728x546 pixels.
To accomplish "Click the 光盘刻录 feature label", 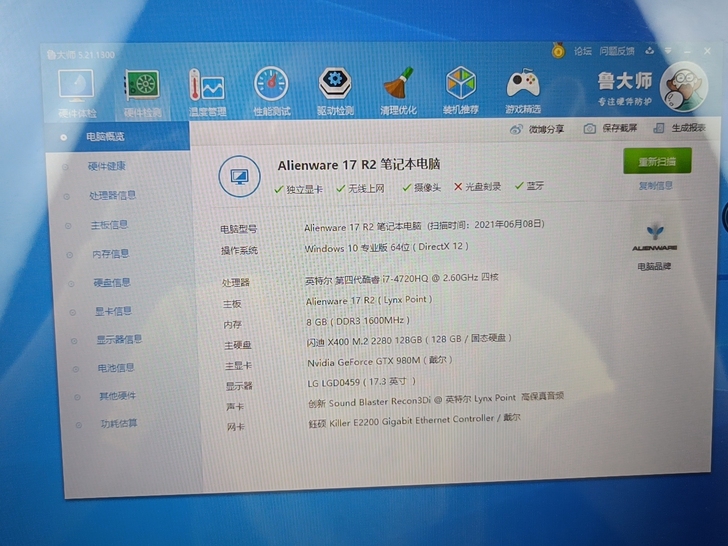I will [x=483, y=186].
